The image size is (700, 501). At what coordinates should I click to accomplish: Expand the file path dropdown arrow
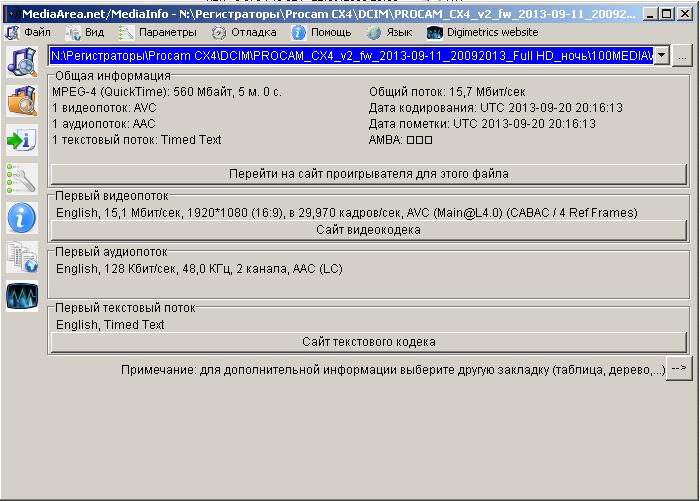click(660, 56)
